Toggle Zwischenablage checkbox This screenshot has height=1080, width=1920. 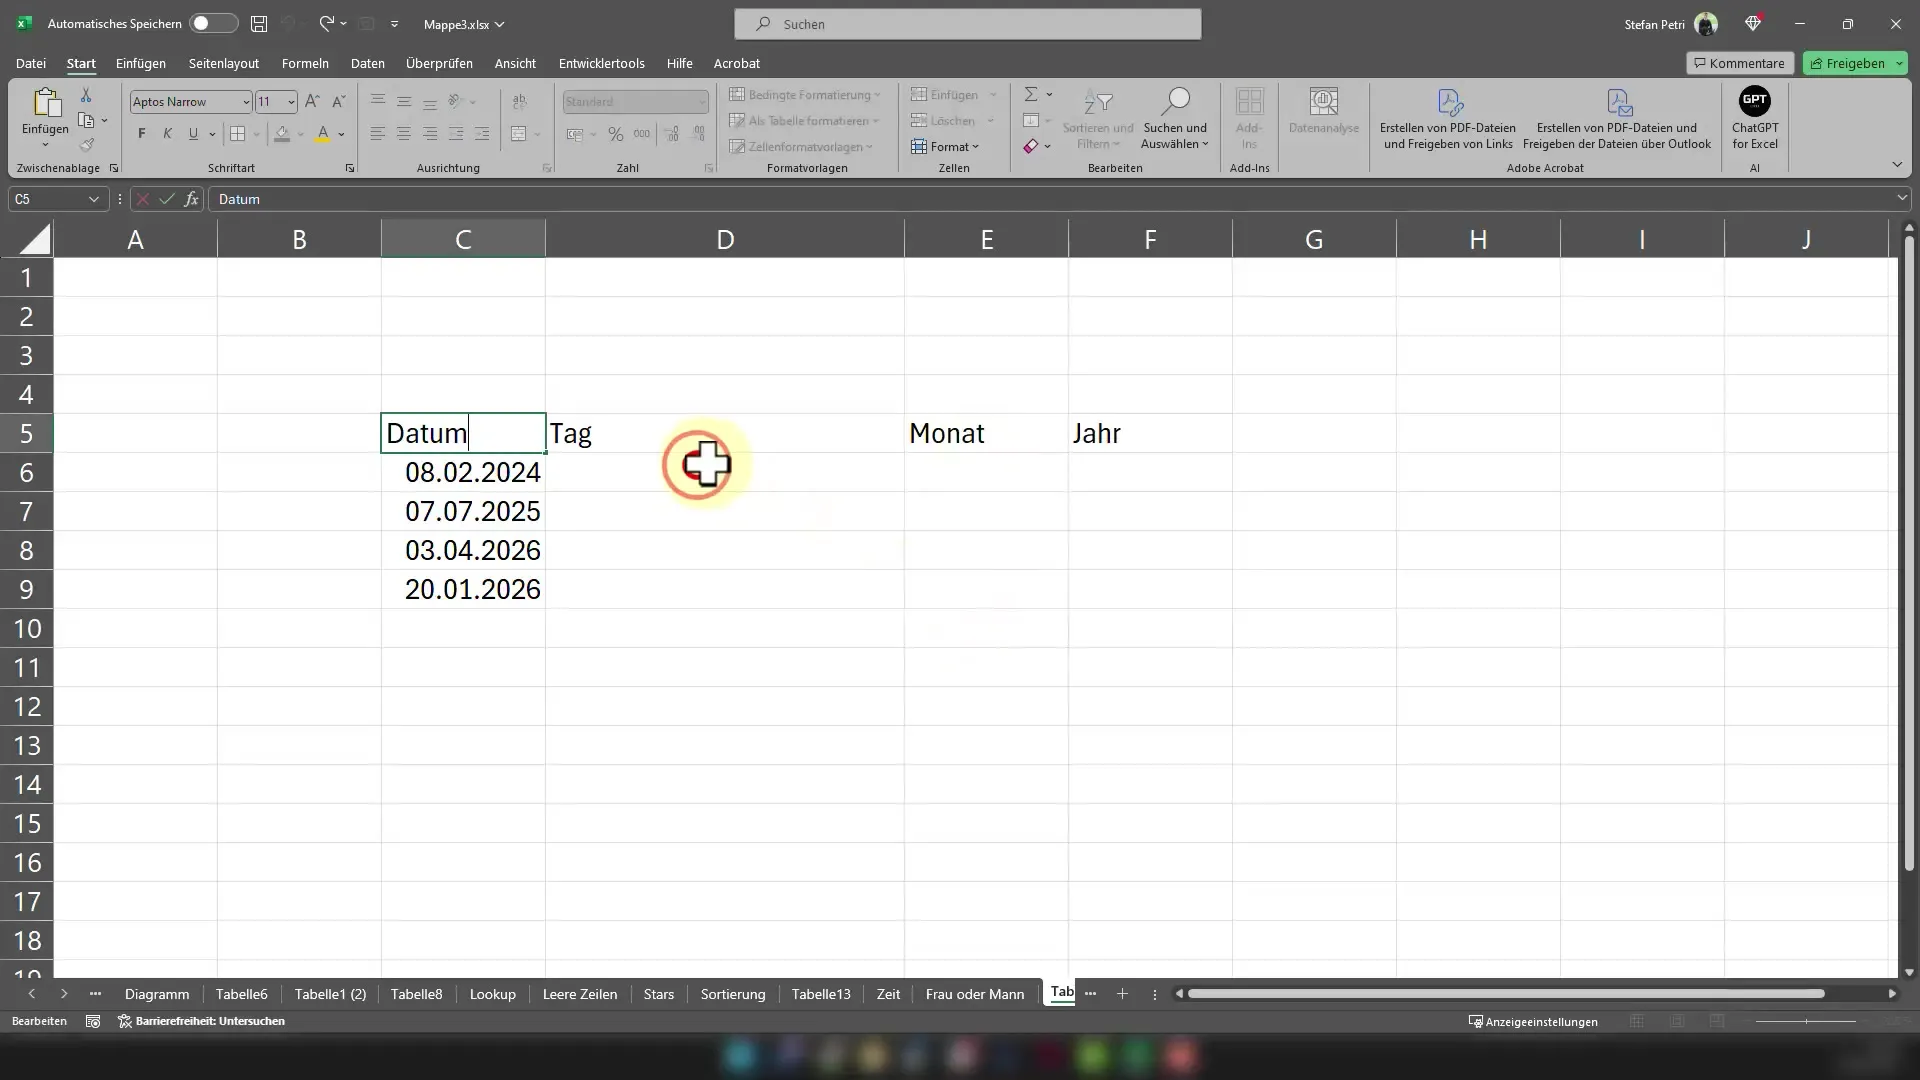point(116,169)
